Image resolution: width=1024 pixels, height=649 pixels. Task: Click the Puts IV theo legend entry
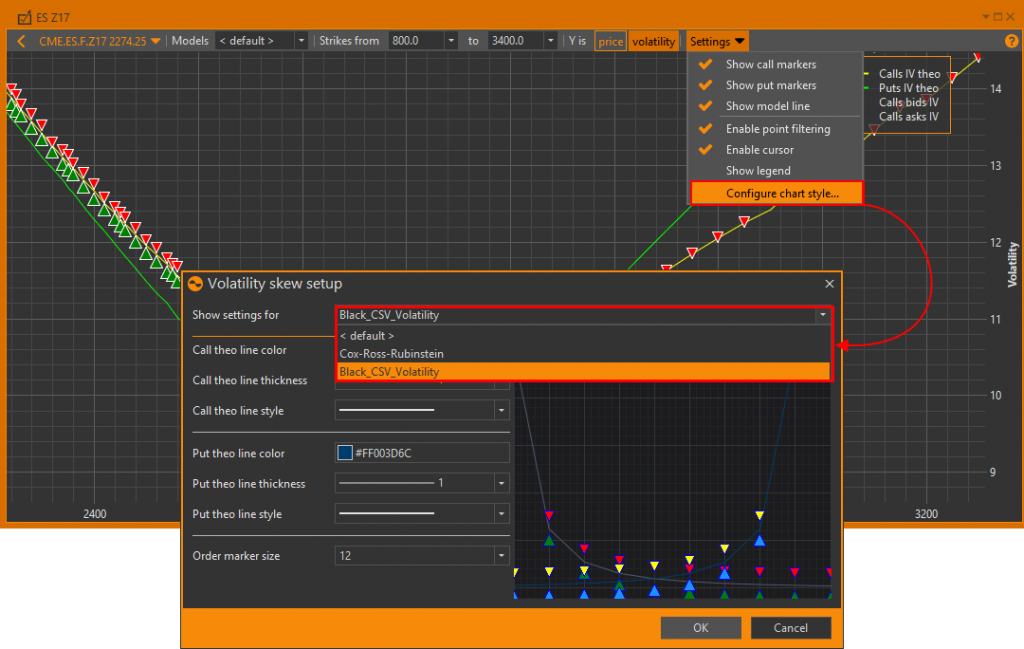pyautogui.click(x=908, y=88)
